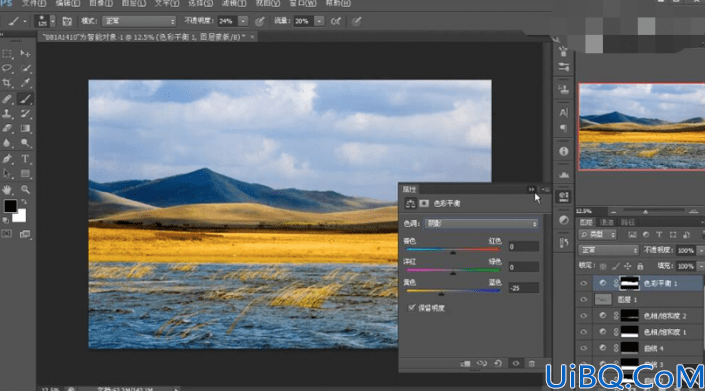This screenshot has width=705, height=391.
Task: Click the delete adjustment trash icon in Properties
Action: [531, 363]
